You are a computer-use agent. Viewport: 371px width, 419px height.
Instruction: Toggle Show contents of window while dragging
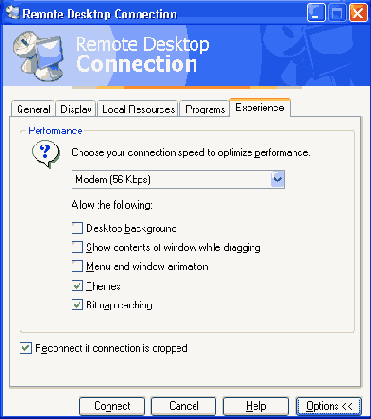click(77, 247)
